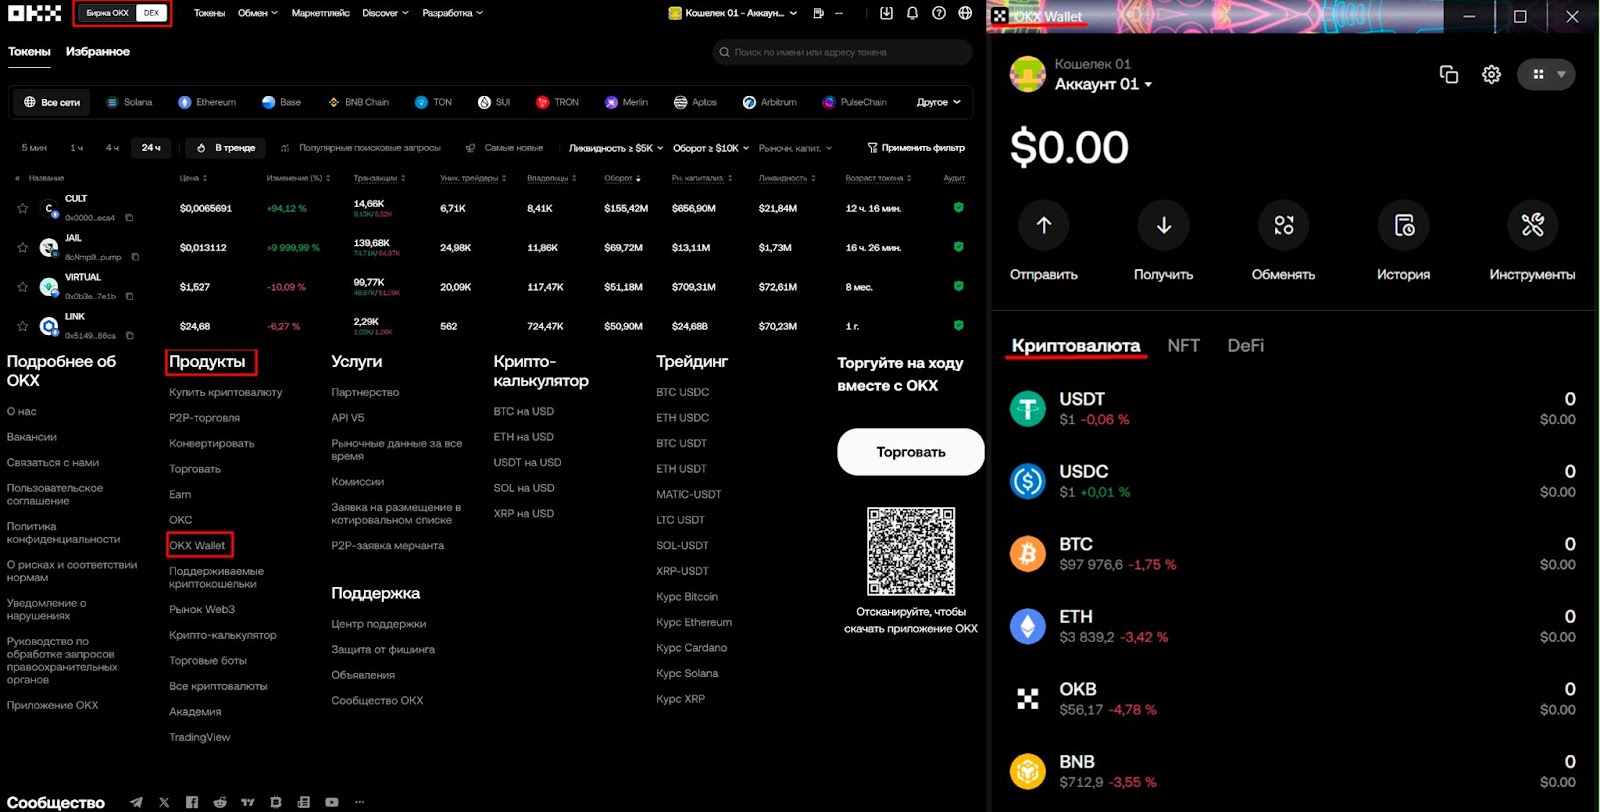Open the grid menu dropdown in OKX Wallet
This screenshot has height=812, width=1600.
(1546, 74)
